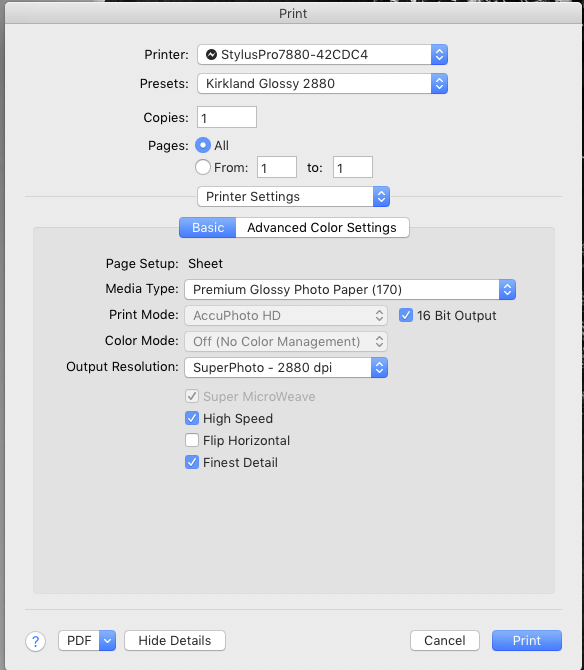This screenshot has height=670, width=584.
Task: Click the Printer popup stepper arrows
Action: (439, 55)
